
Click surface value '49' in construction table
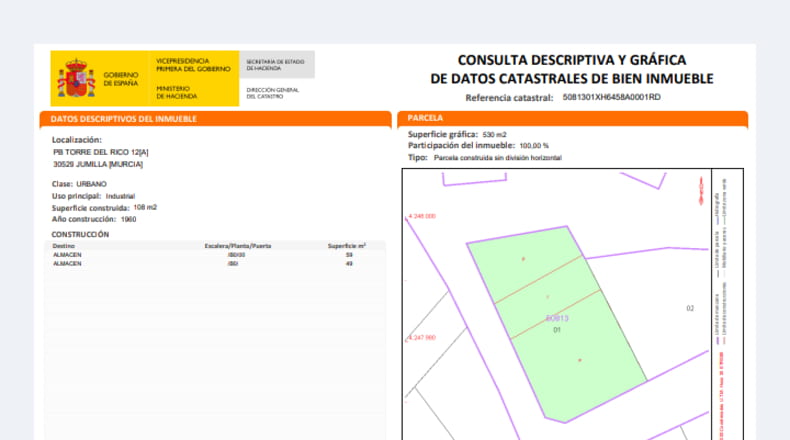349,264
